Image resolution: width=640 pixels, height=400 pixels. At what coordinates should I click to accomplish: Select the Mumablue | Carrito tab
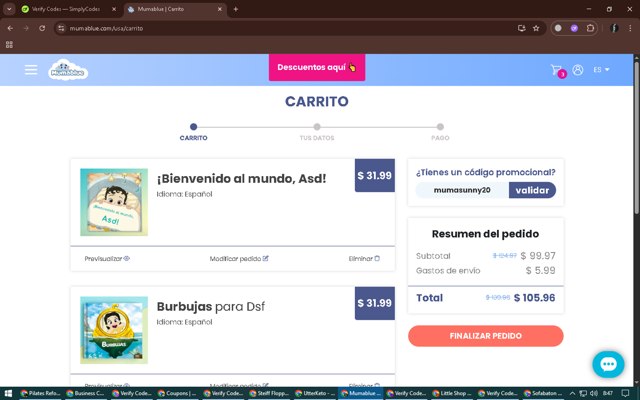pyautogui.click(x=175, y=9)
